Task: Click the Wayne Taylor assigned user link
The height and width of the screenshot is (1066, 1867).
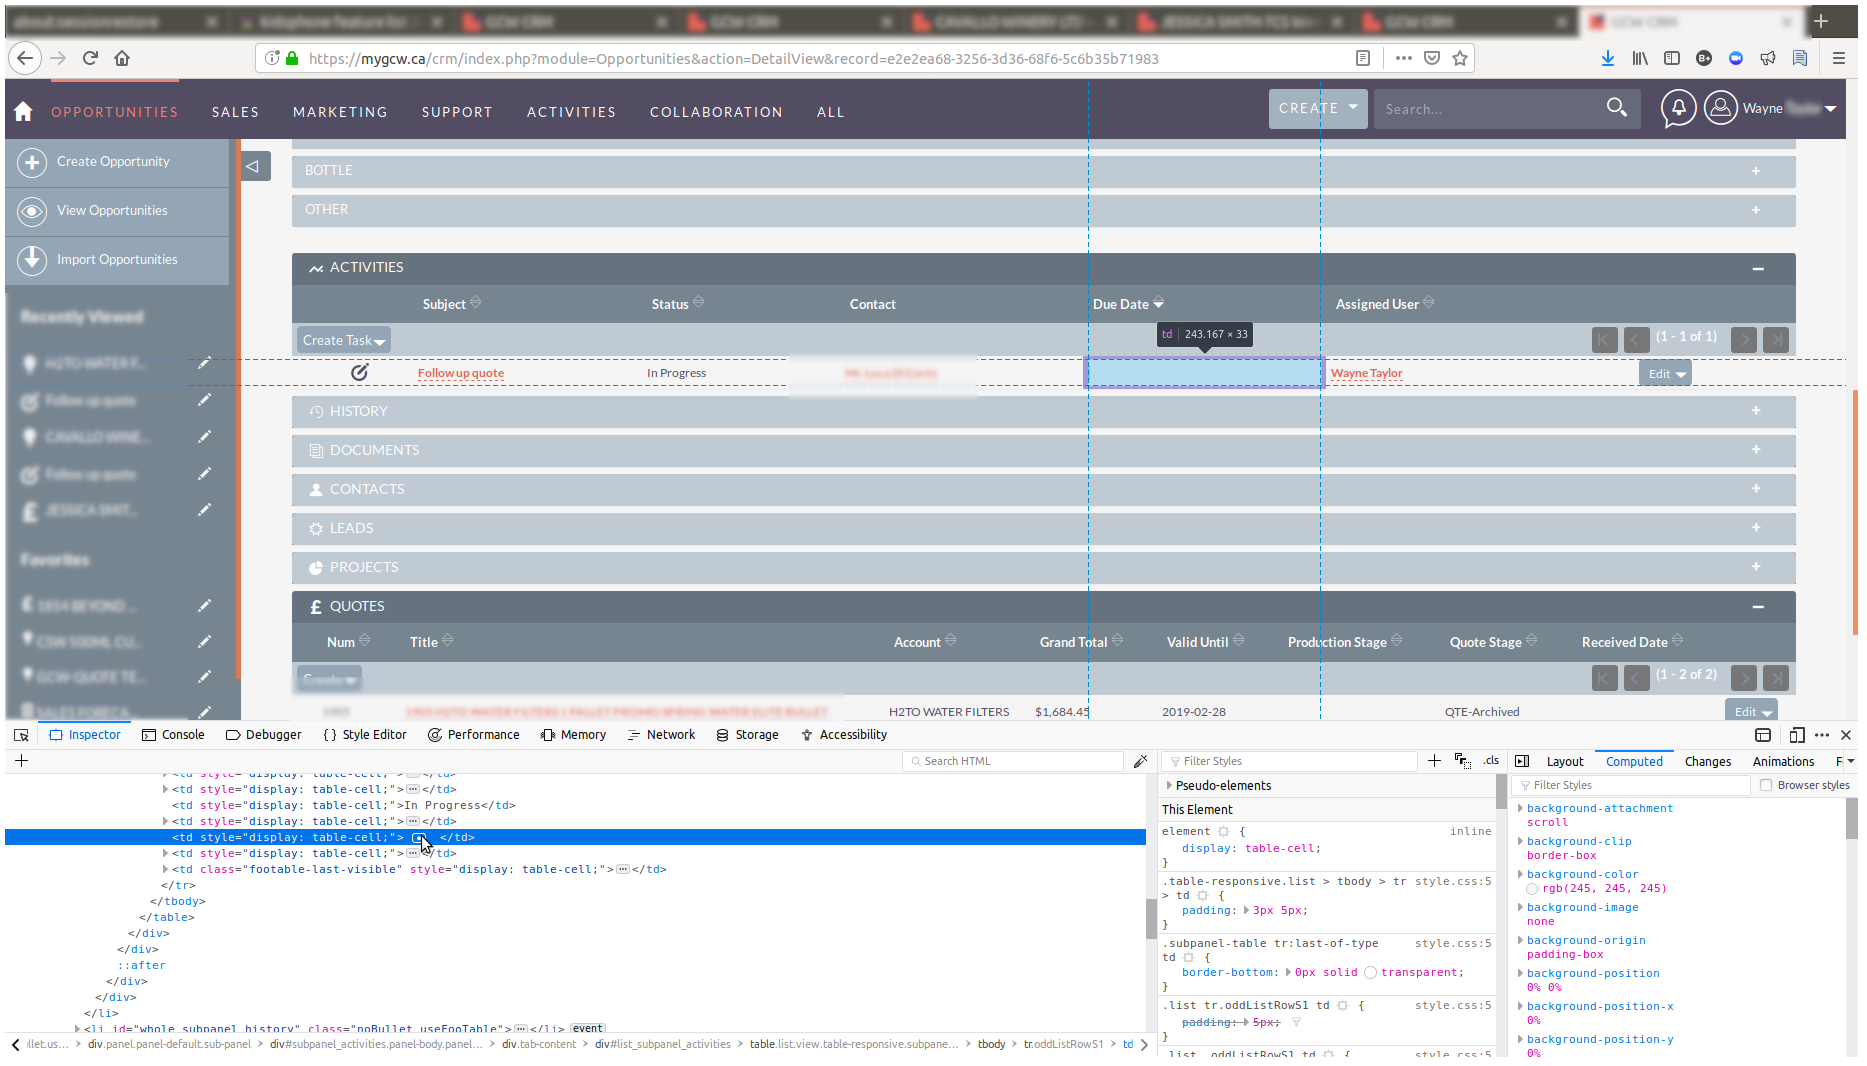Action: 1366,372
